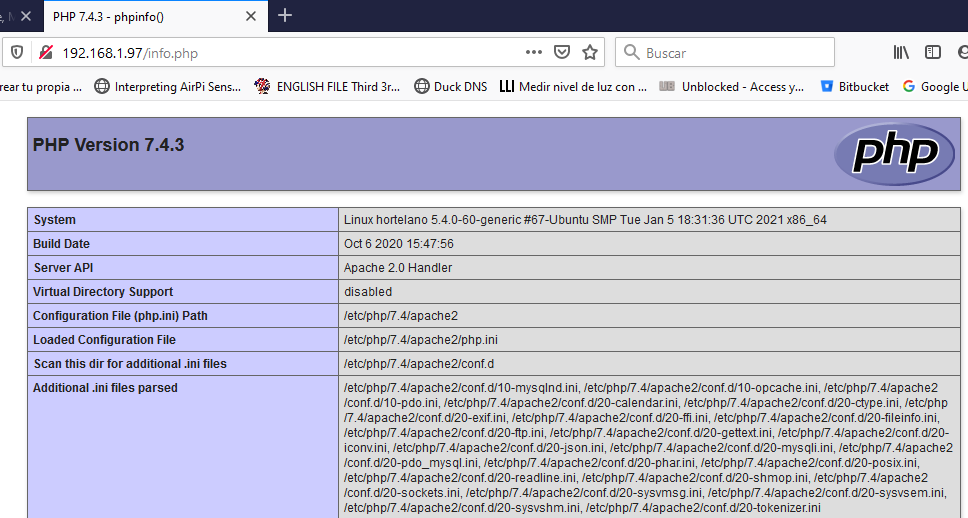Viewport: 968px width, 518px height.
Task: Close the PHP 7.4.3 phpinfo() tab
Action: [x=251, y=17]
